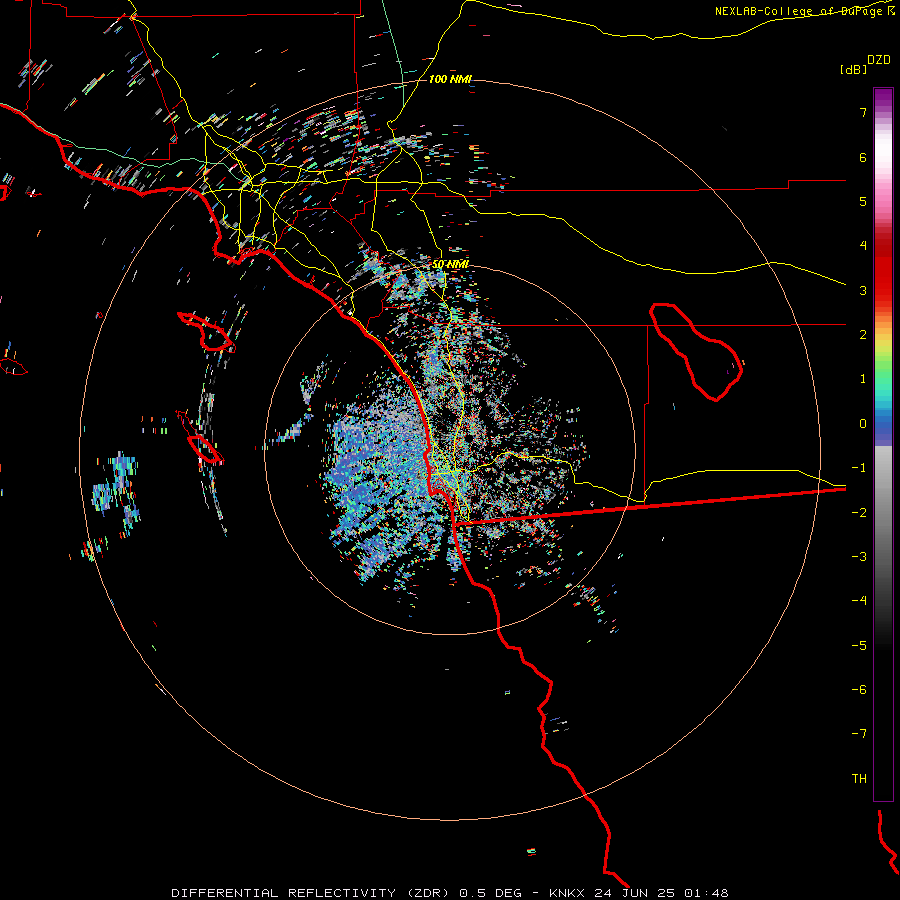This screenshot has width=900, height=900.
Task: Click the KNKX station identifier in caption
Action: point(567,893)
